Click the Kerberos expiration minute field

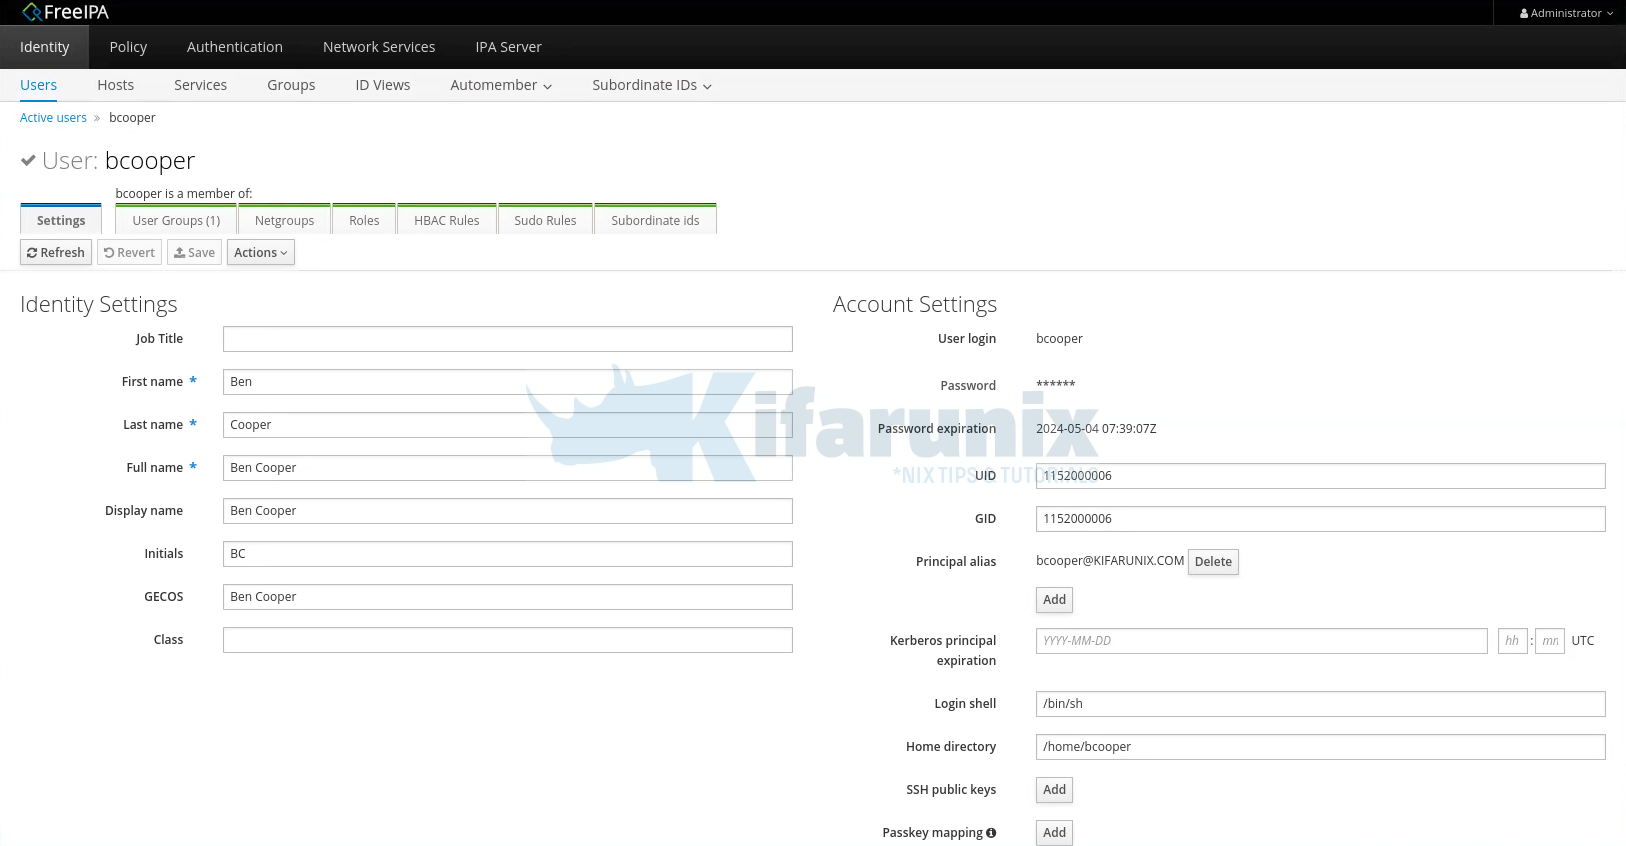coord(1550,641)
